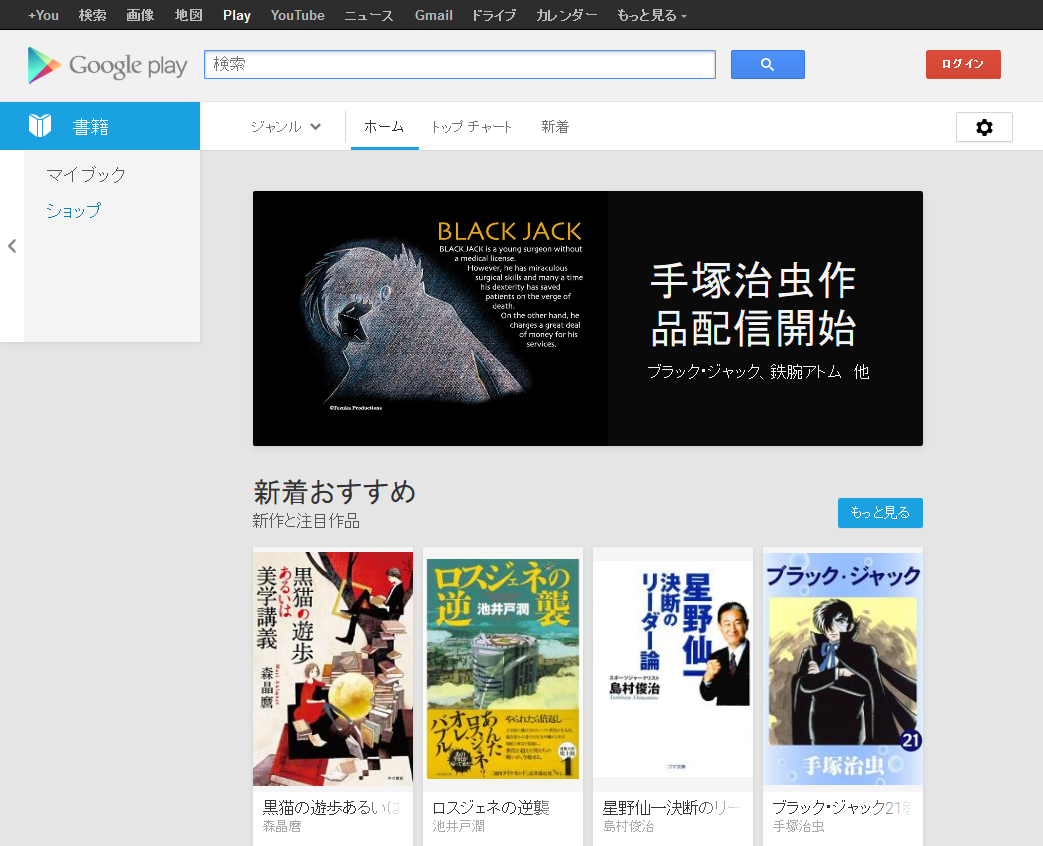This screenshot has height=846, width=1043.
Task: Click the red ログイン button
Action: coord(963,65)
